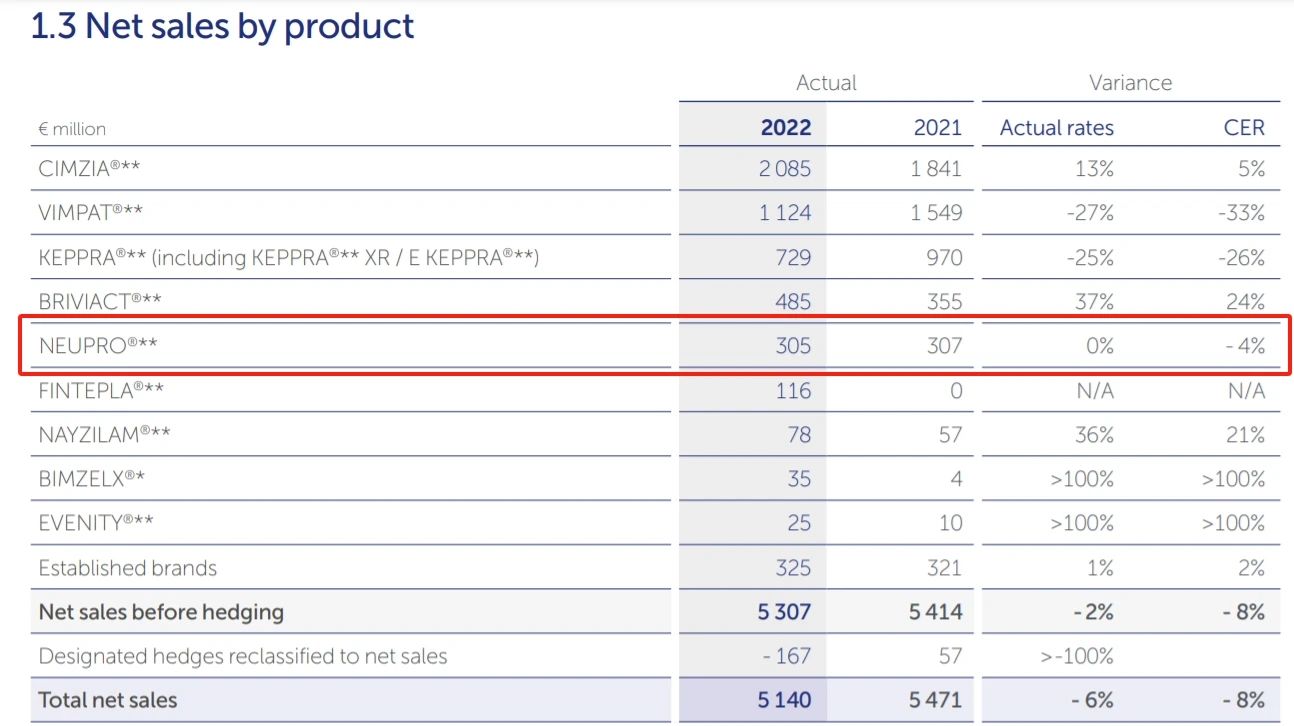Select Total net sales 2022 value 5 140
This screenshot has height=726, width=1294.
tap(784, 700)
